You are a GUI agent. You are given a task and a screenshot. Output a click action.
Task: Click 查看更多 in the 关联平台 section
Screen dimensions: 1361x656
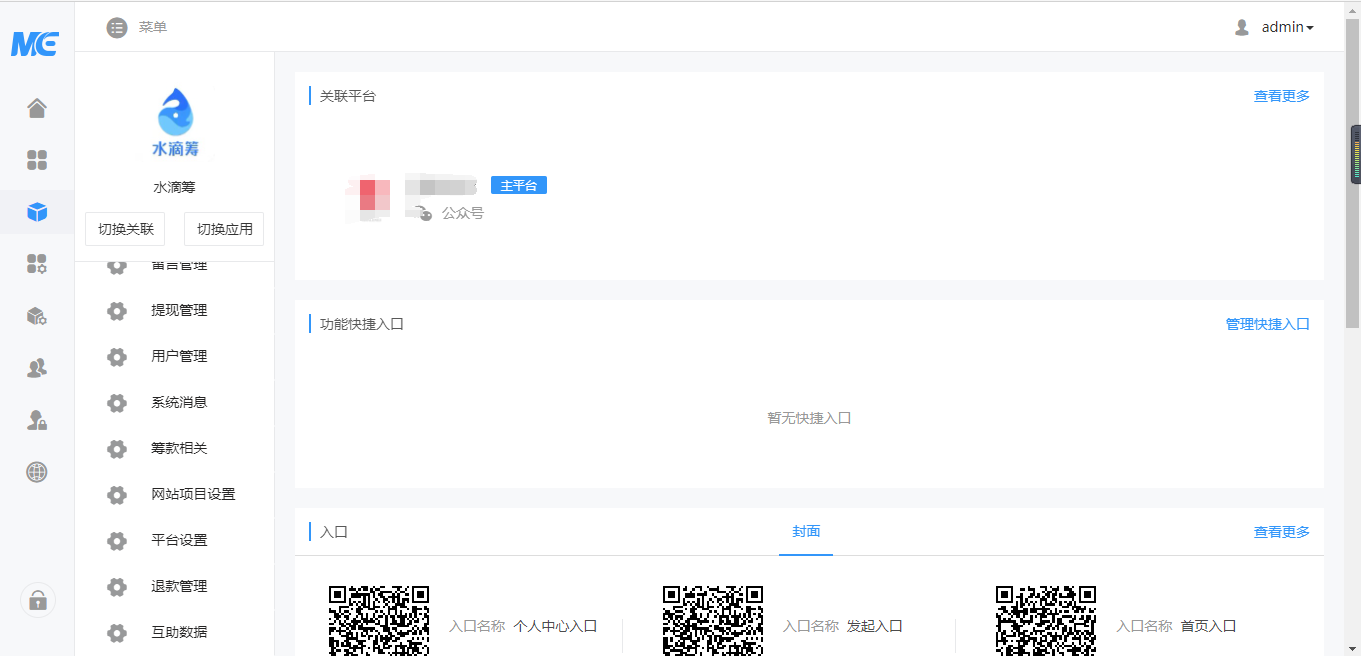pos(1282,96)
